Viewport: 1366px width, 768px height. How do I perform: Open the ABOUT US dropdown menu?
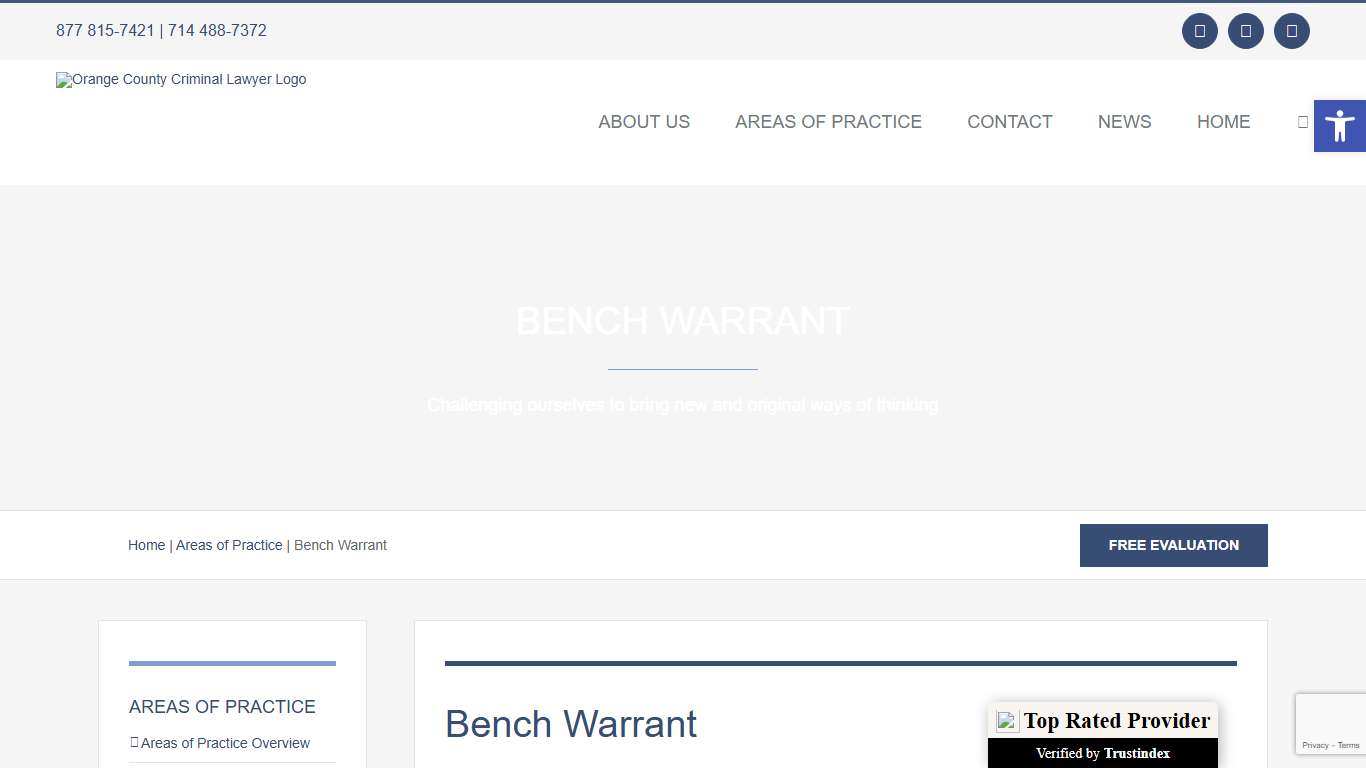click(644, 121)
